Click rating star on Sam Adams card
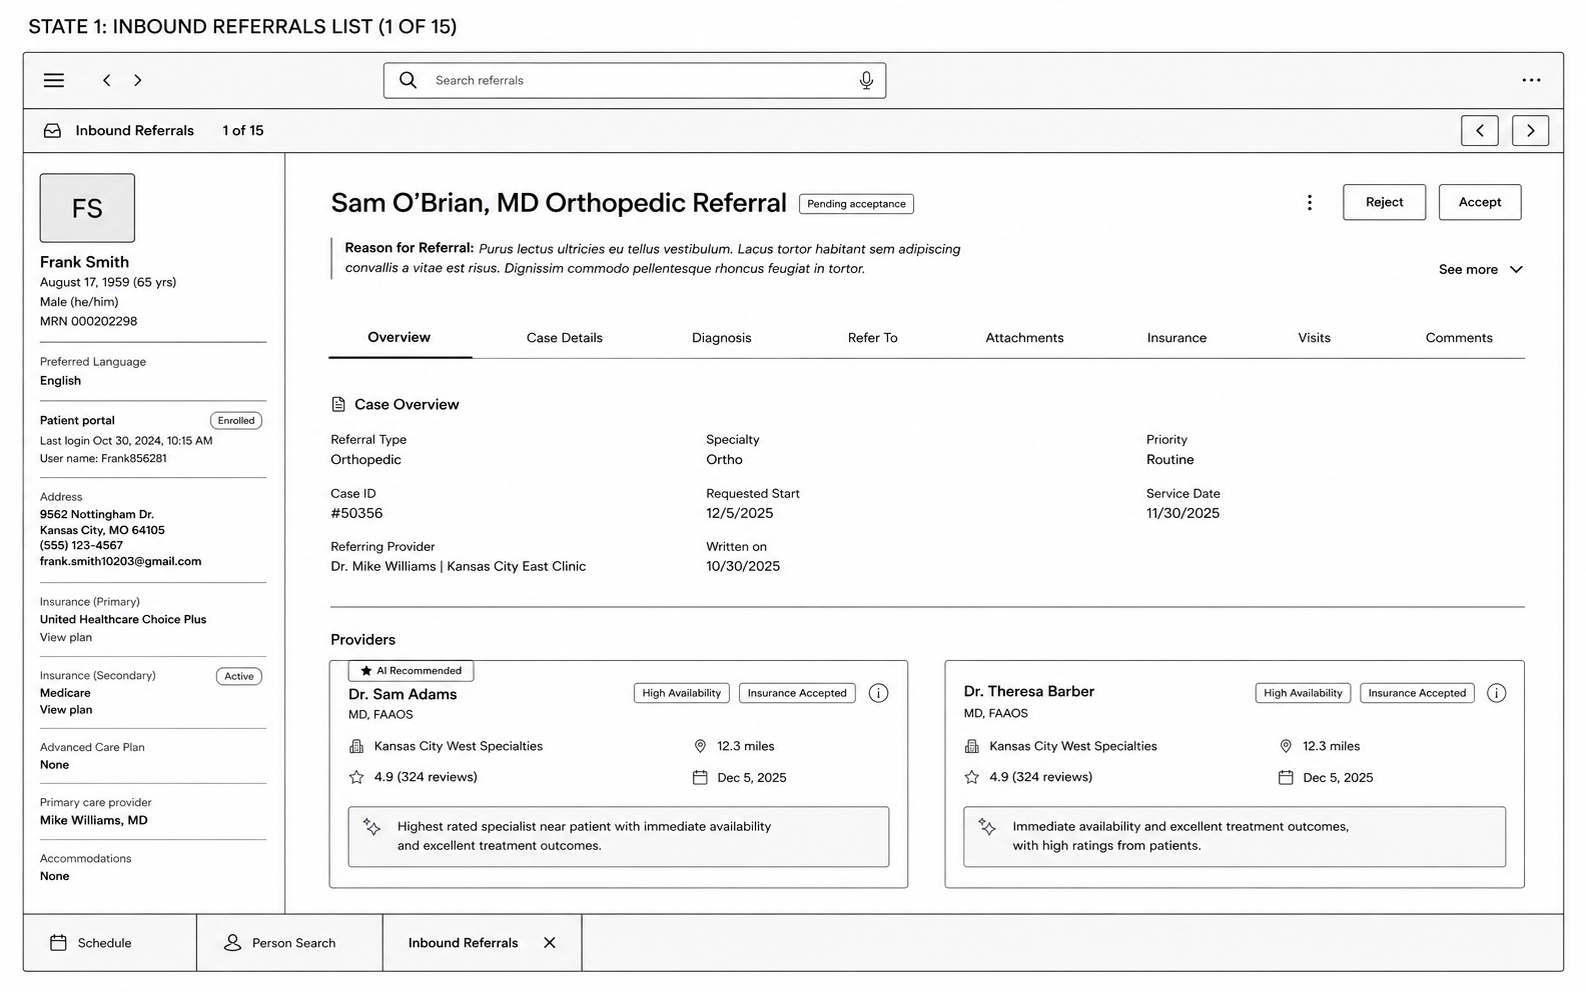 [356, 777]
